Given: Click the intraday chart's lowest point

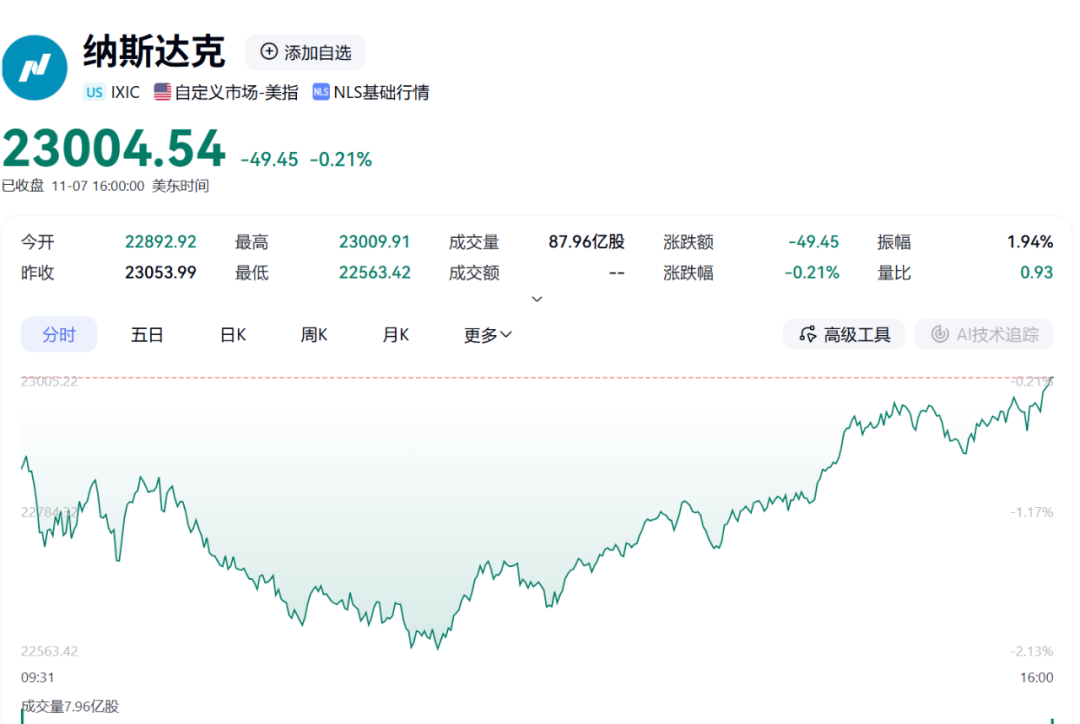Looking at the screenshot, I should tap(437, 648).
